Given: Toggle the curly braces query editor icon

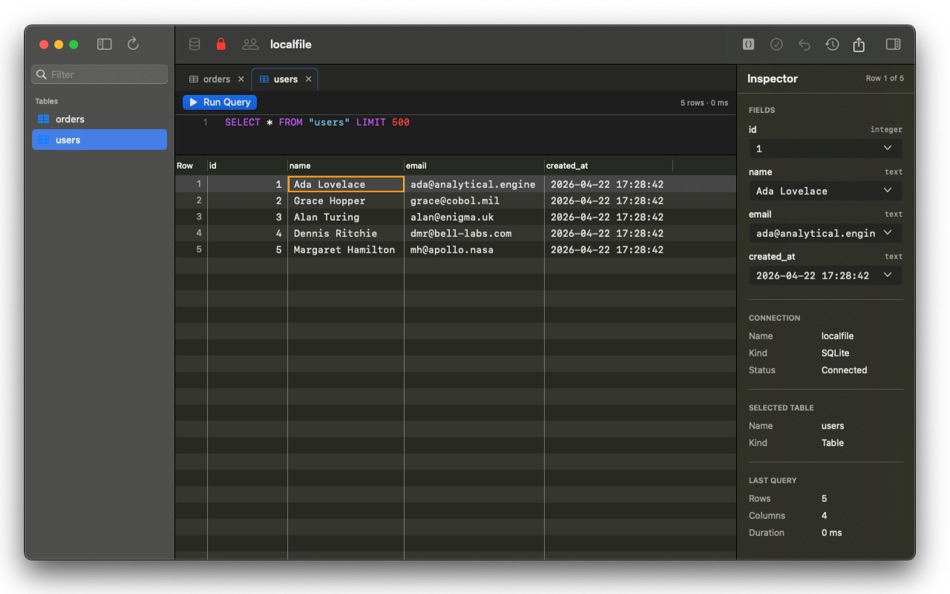Looking at the screenshot, I should [748, 44].
